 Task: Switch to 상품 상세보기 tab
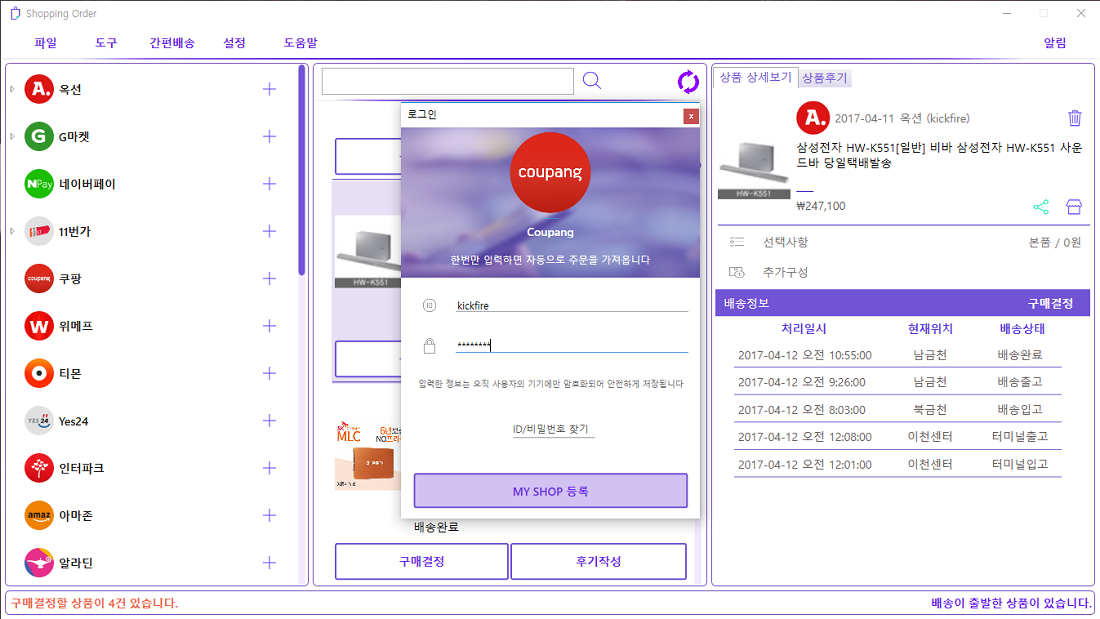click(756, 77)
